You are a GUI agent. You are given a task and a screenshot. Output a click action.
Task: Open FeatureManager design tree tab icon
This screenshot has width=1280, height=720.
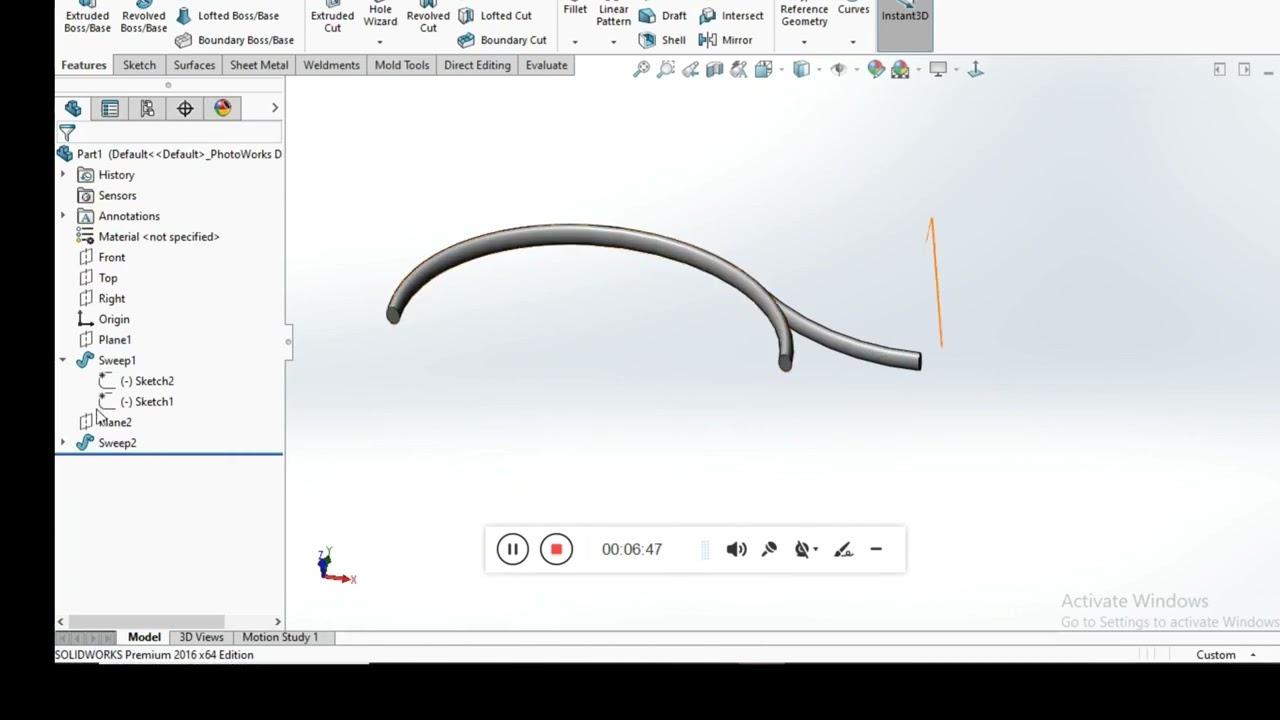(x=73, y=108)
